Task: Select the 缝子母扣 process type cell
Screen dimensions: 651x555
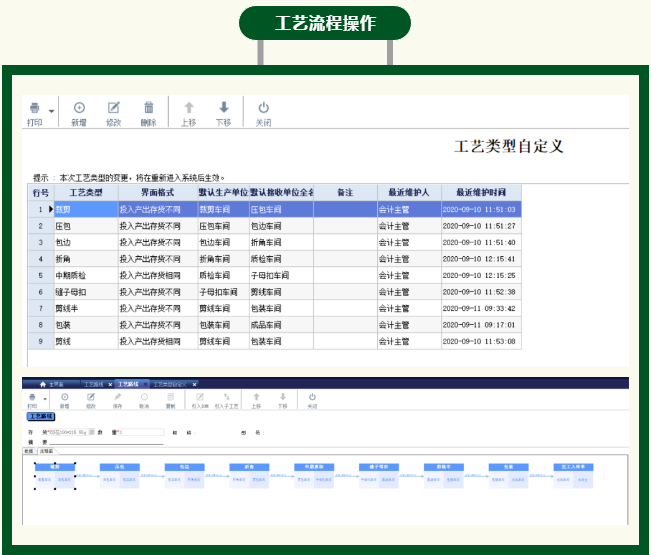Action: point(86,292)
